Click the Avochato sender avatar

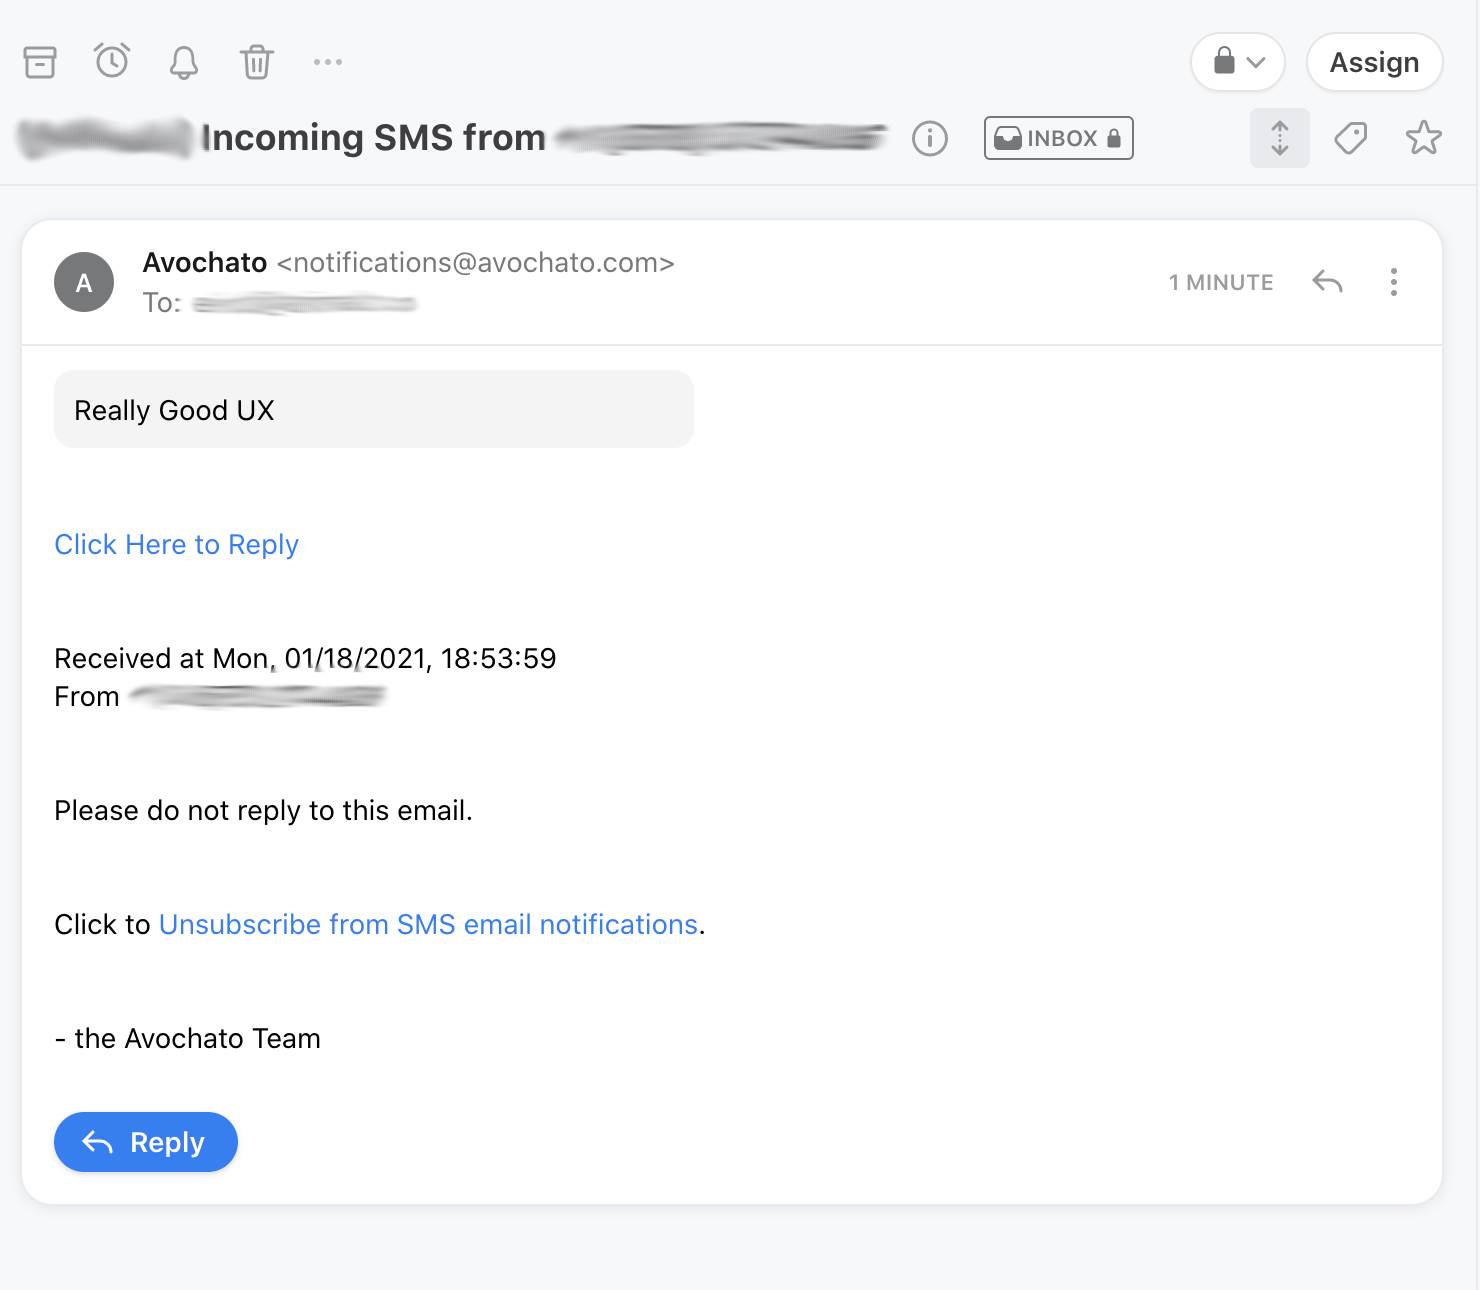tap(84, 282)
